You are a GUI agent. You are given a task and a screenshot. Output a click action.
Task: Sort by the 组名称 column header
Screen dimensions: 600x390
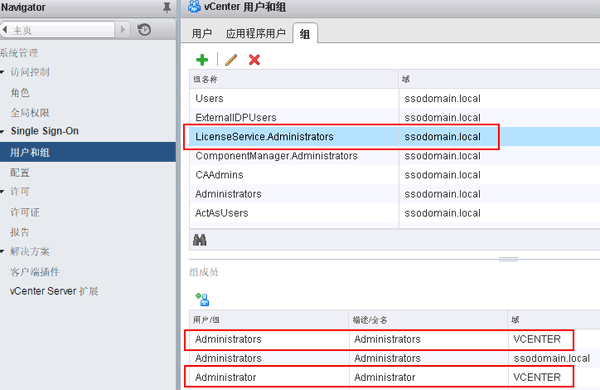[294, 79]
